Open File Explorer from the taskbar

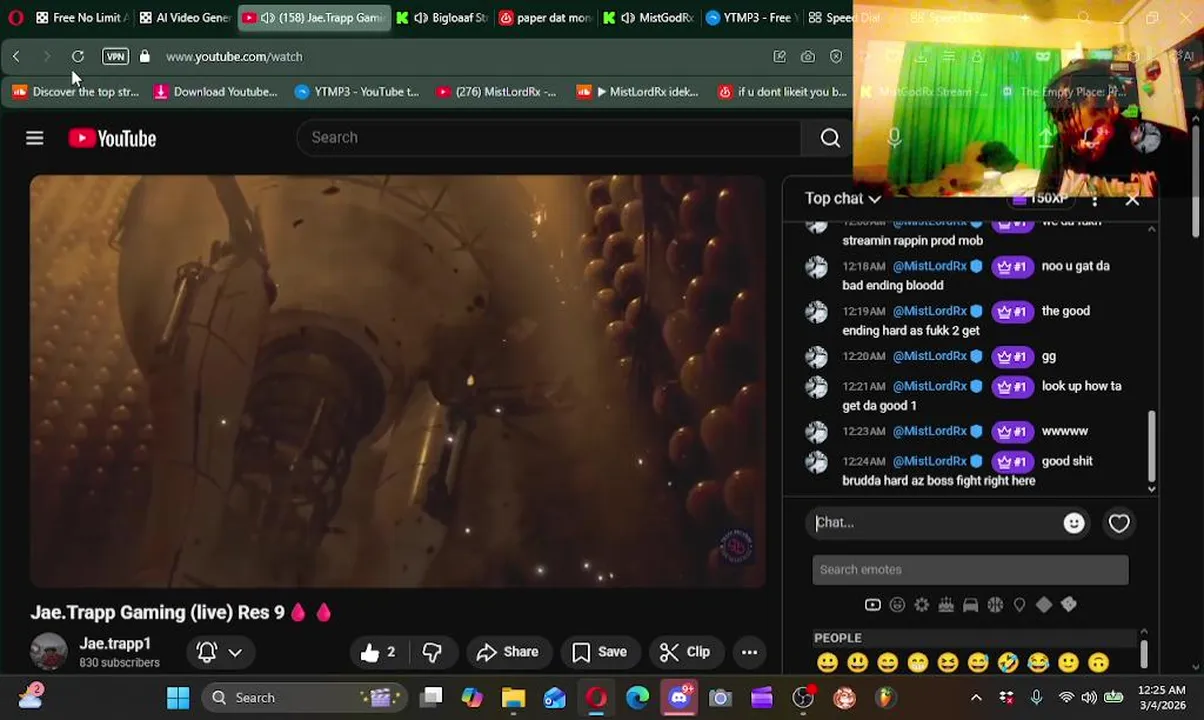pyautogui.click(x=513, y=698)
